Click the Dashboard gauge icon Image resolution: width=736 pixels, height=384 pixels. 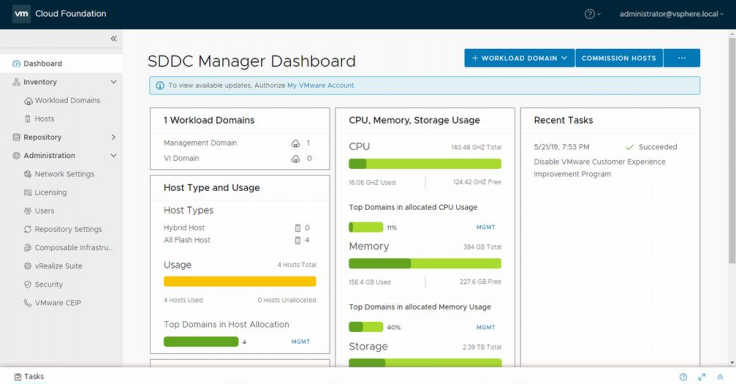[x=16, y=63]
